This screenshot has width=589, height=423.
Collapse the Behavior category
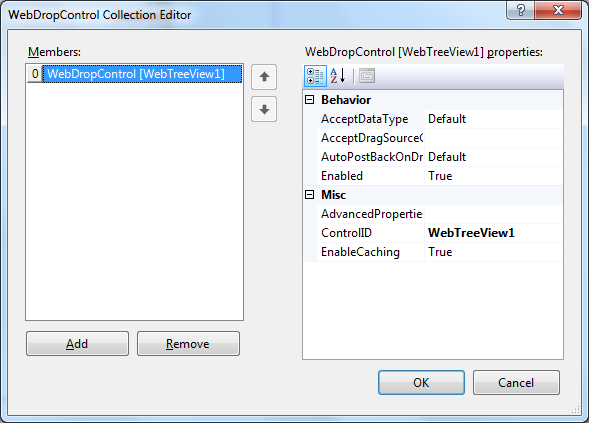(310, 100)
